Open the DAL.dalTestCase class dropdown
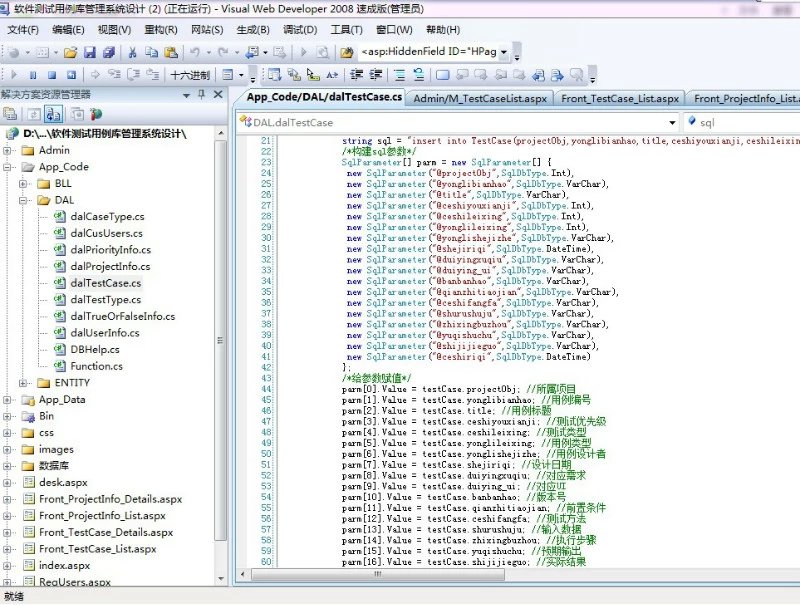Viewport: 800px width, 605px height. click(x=672, y=122)
